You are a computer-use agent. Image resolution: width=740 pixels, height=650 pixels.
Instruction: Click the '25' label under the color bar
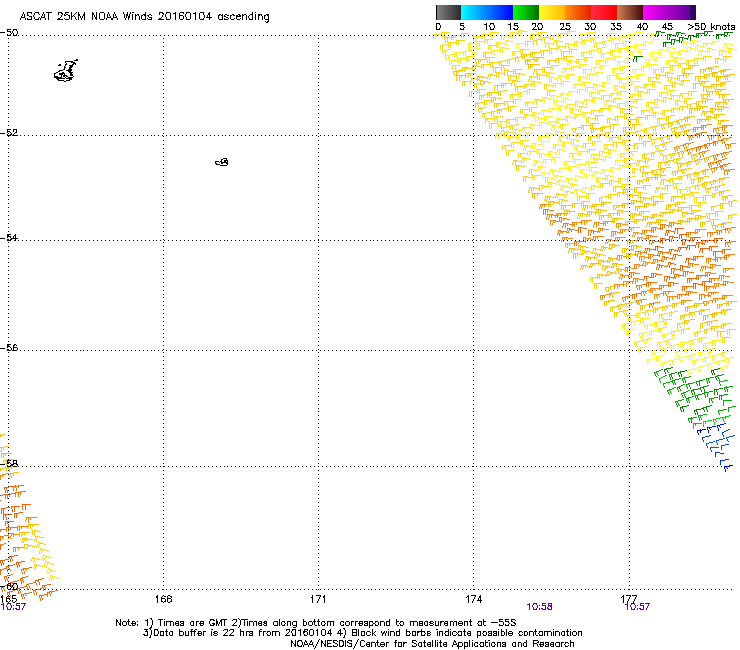565,27
